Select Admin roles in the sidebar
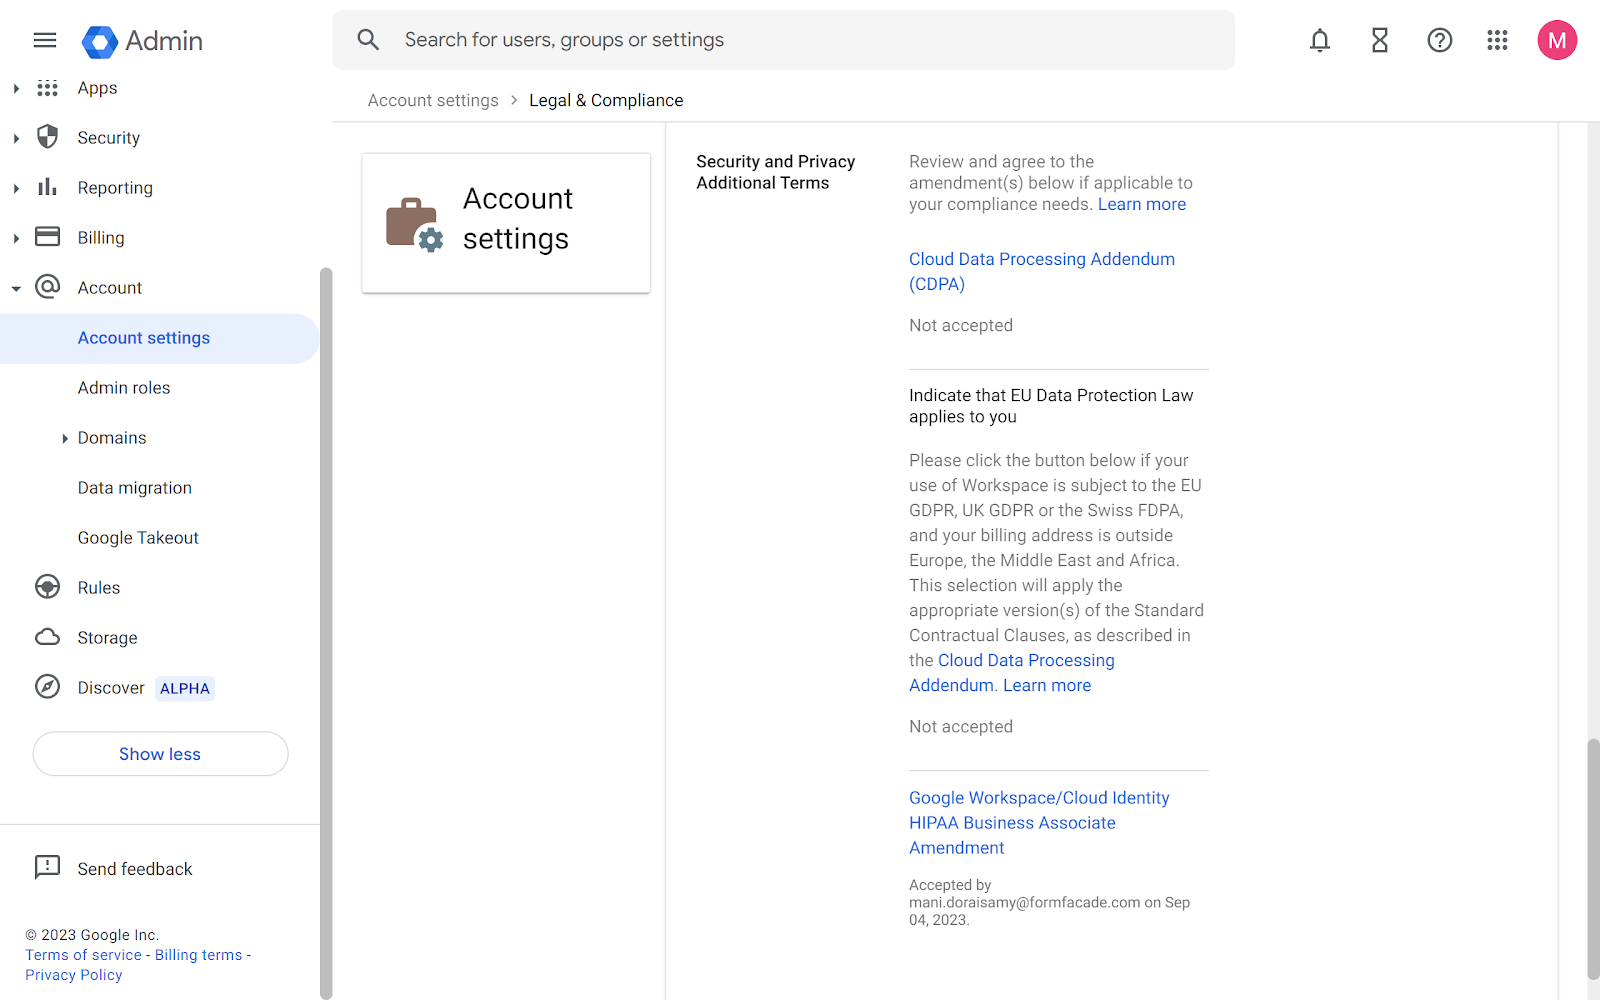This screenshot has width=1600, height=1000. [124, 387]
